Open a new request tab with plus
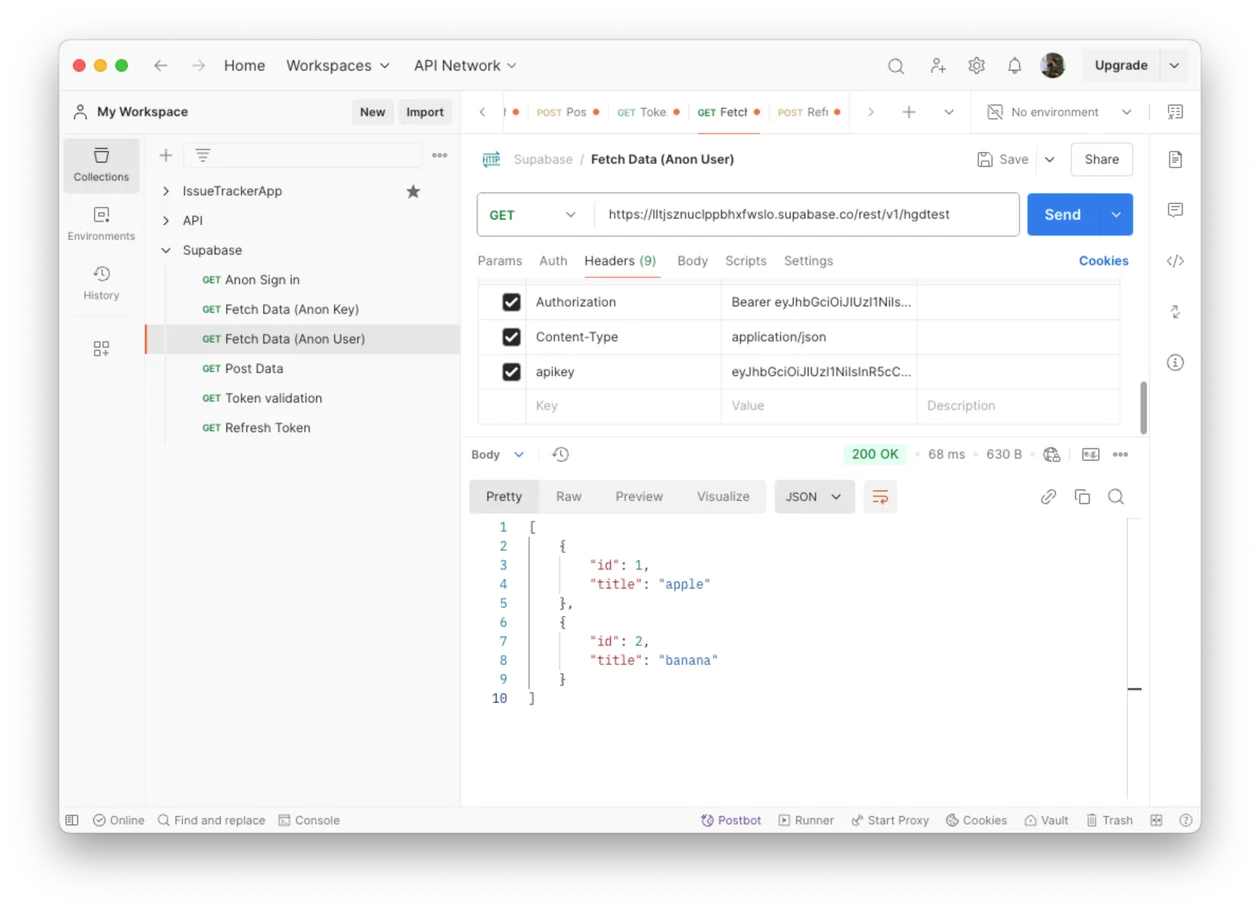This screenshot has width=1260, height=911. pos(909,112)
